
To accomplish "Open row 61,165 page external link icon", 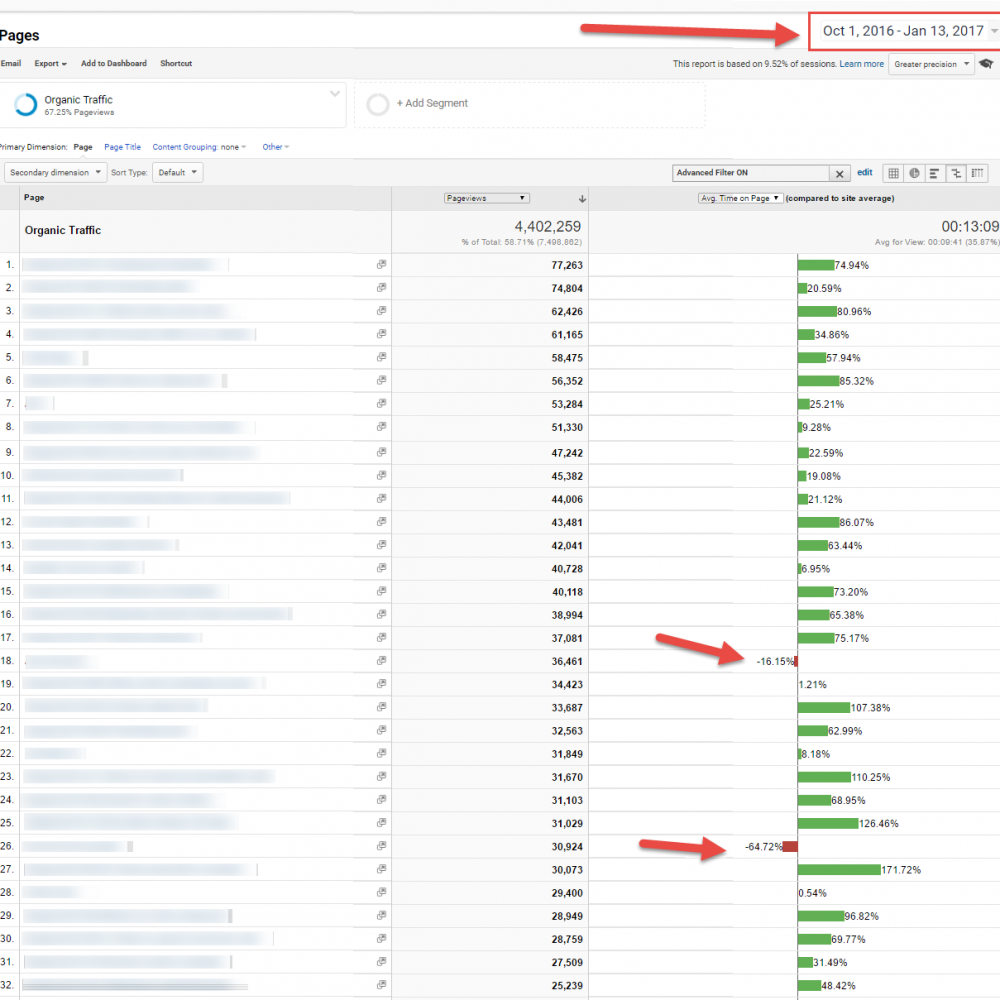I will tap(381, 334).
